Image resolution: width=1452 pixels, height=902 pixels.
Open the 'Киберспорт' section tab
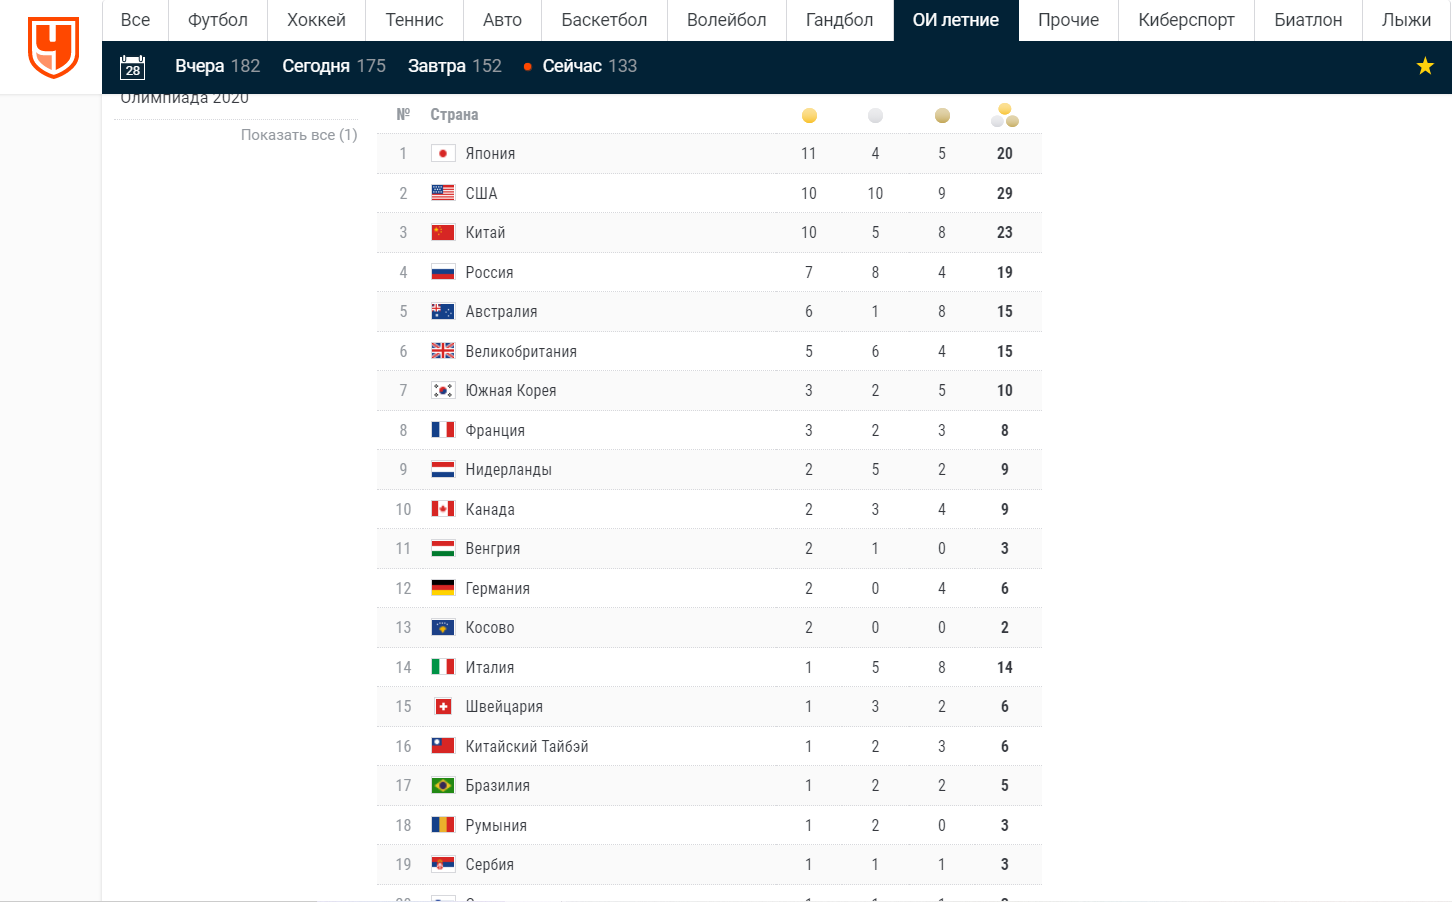(x=1186, y=20)
